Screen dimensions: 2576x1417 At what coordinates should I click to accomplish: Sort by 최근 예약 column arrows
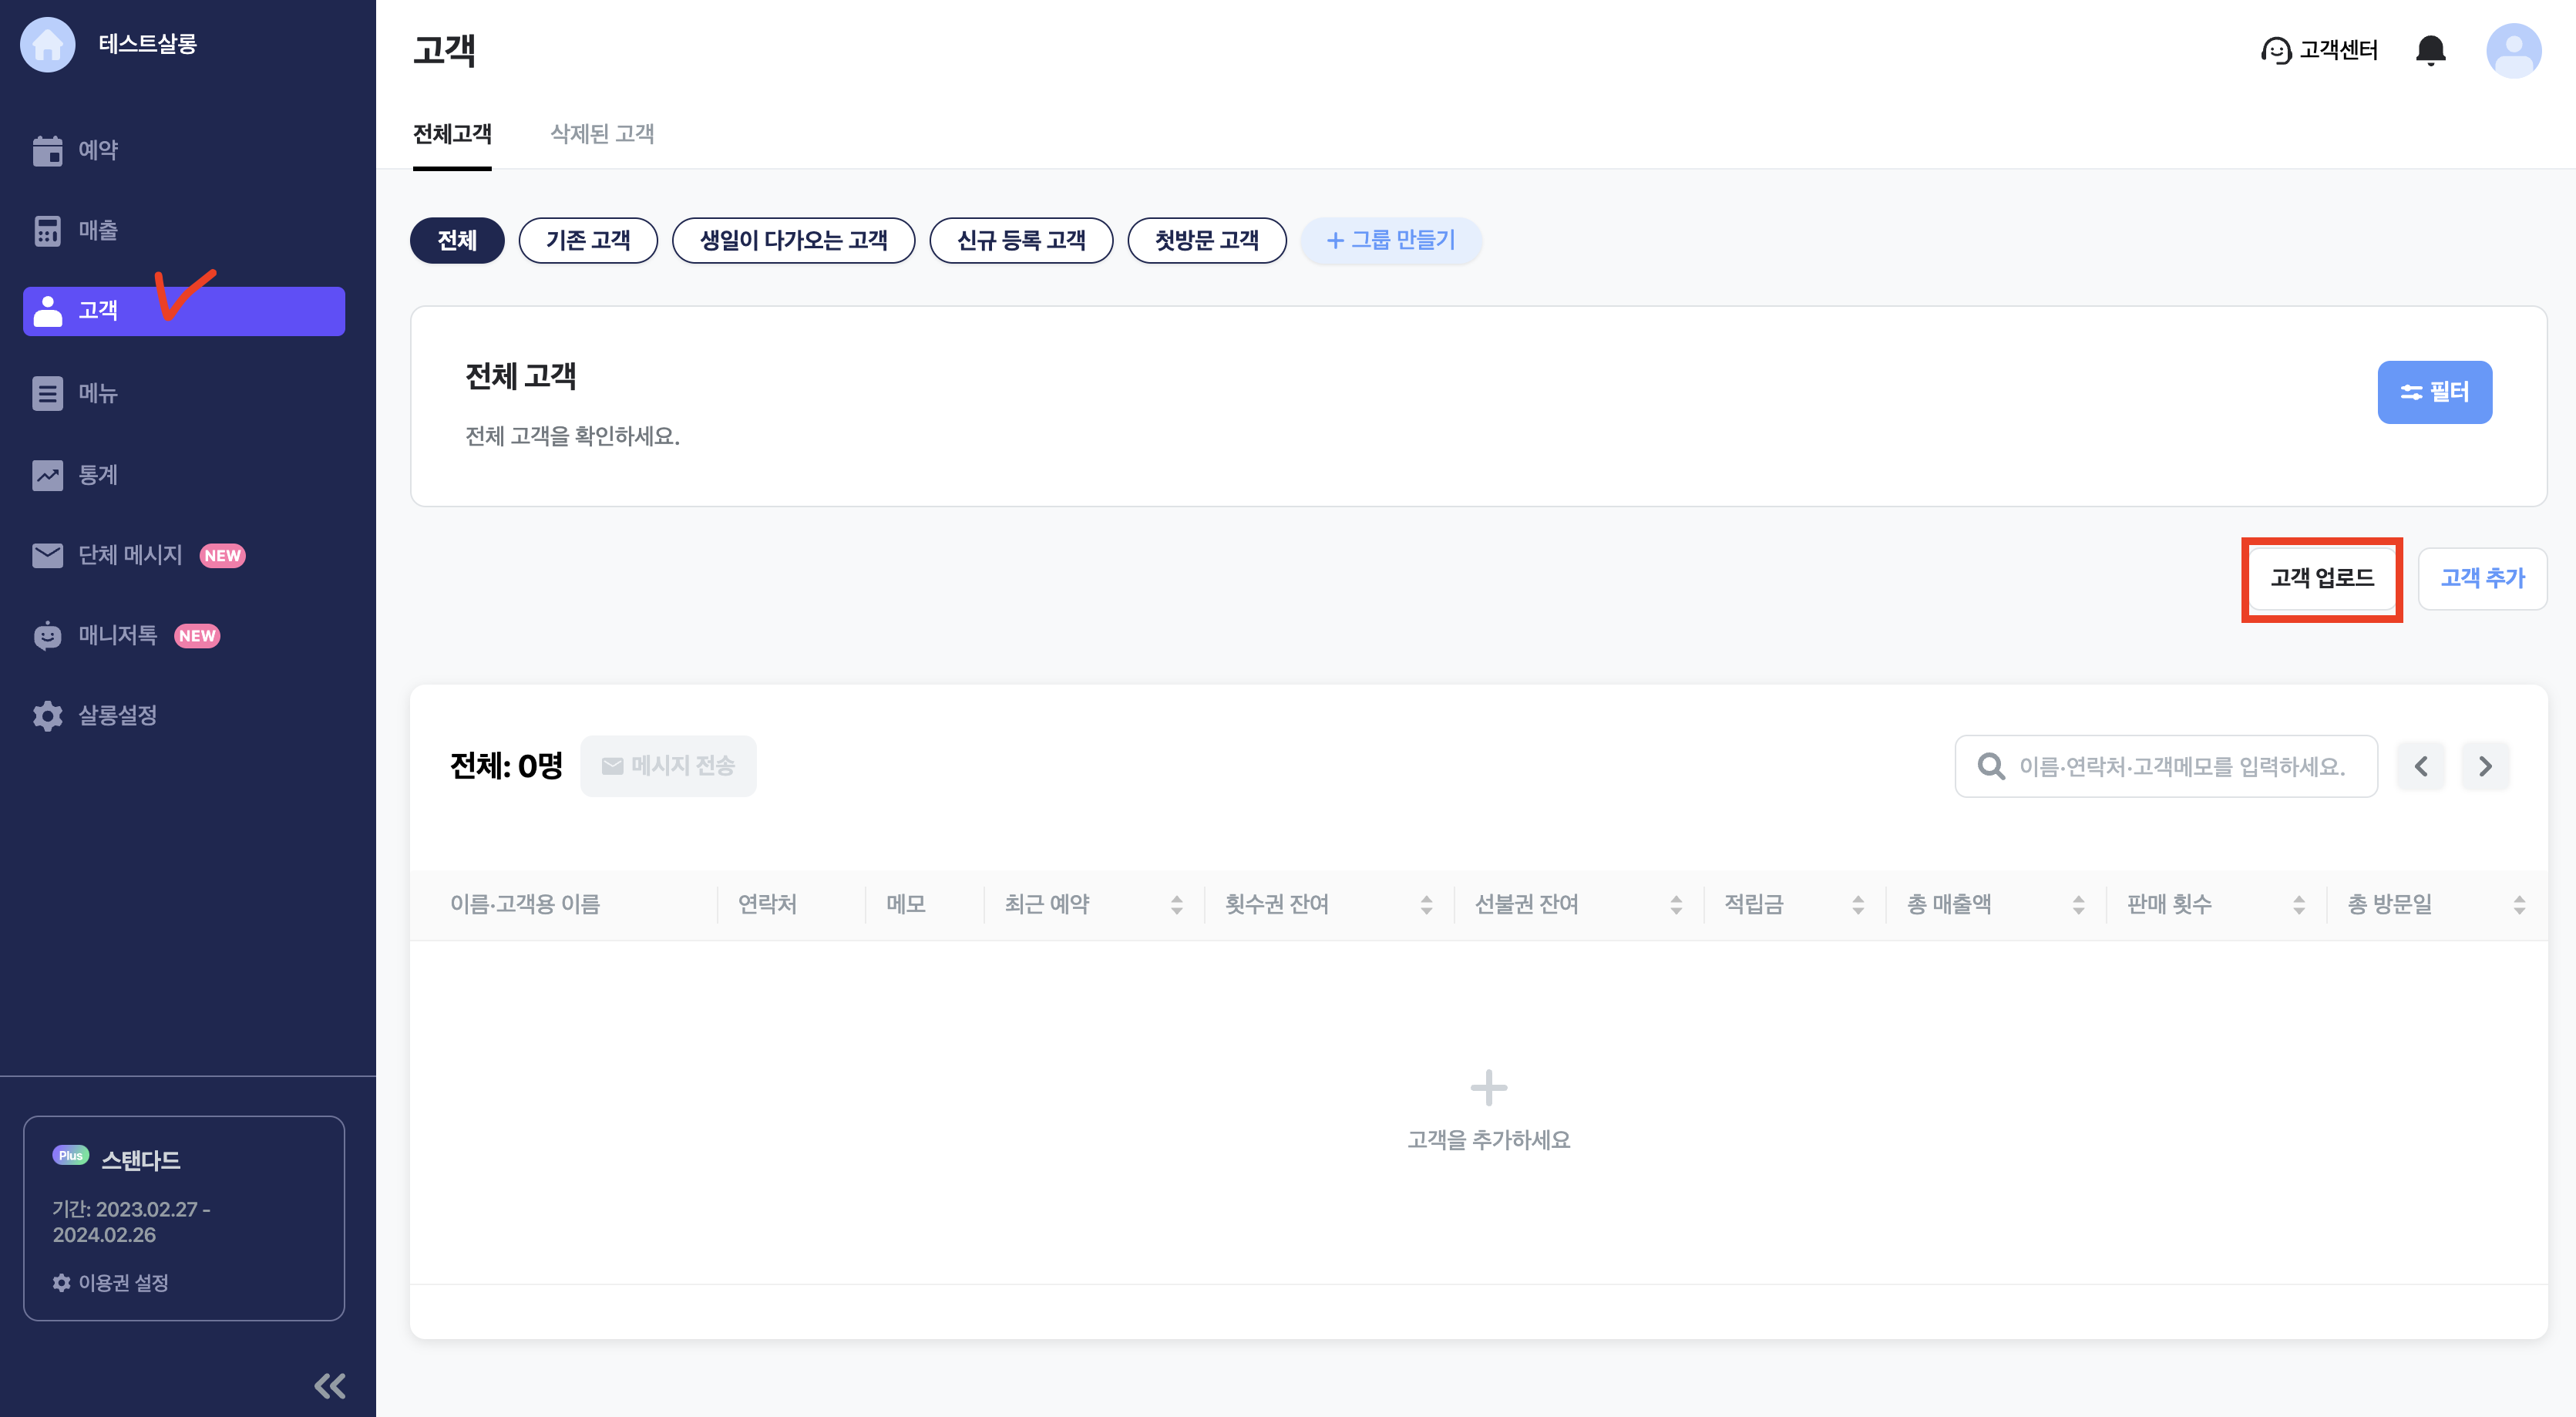(1176, 905)
